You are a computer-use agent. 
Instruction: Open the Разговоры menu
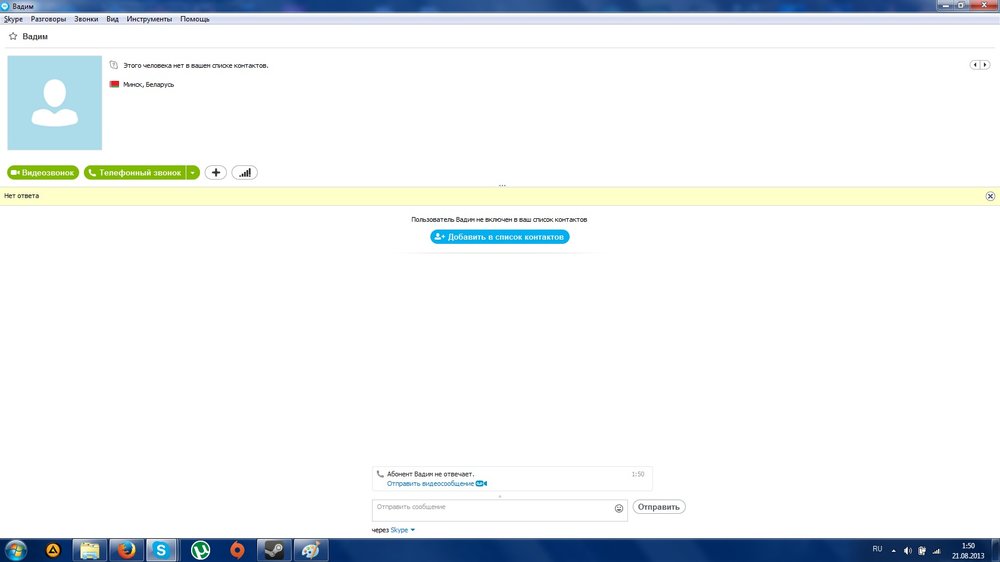pyautogui.click(x=48, y=19)
